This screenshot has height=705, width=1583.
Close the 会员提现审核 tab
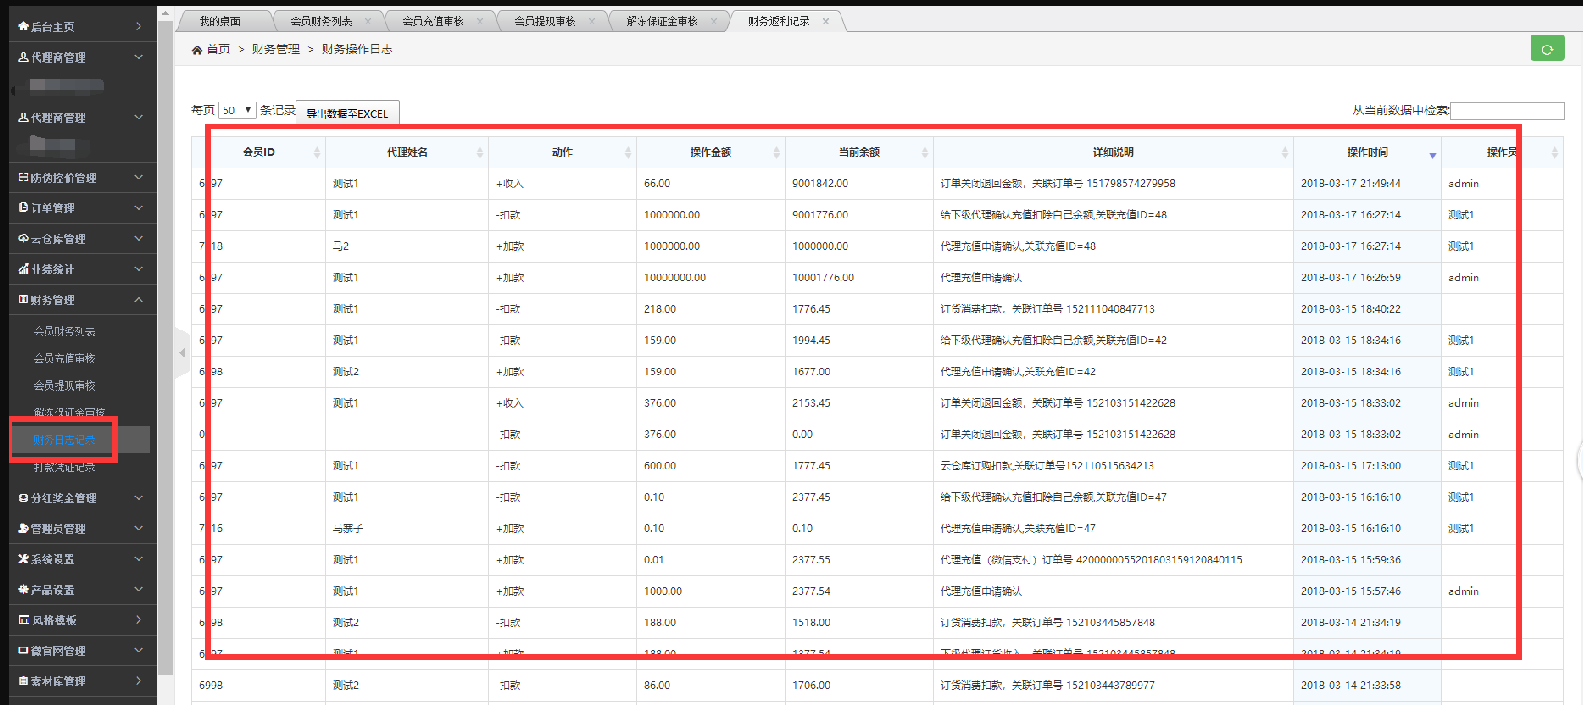pyautogui.click(x=592, y=21)
